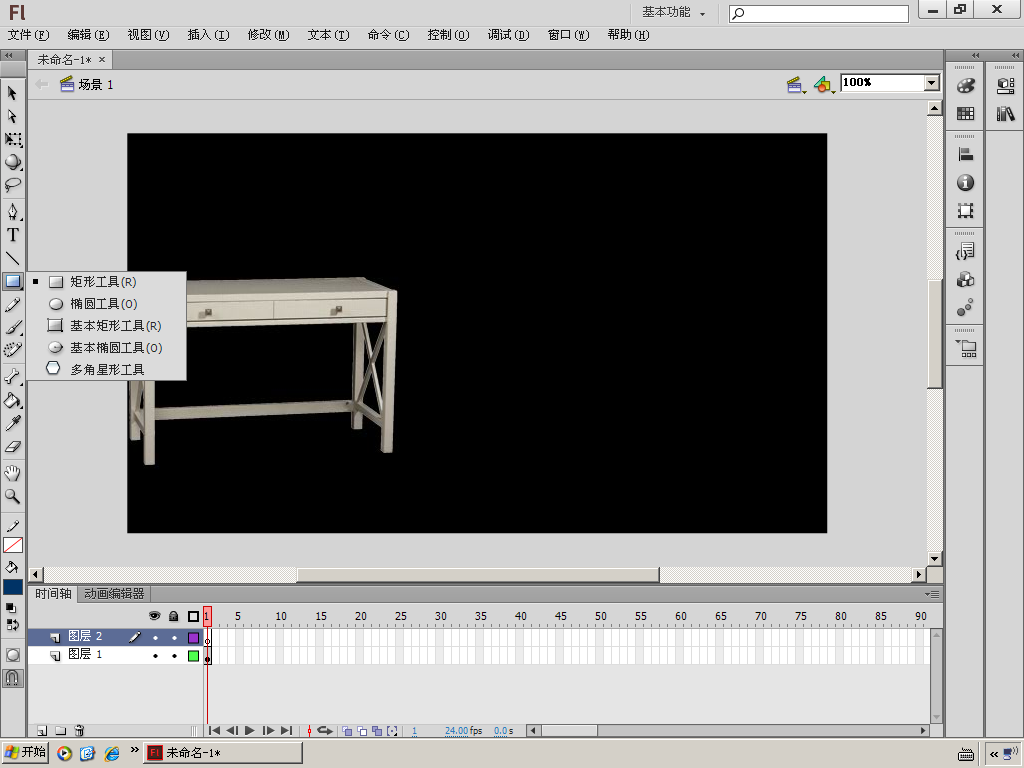Choose 椭圆工具(O) from flyout

[x=106, y=304]
